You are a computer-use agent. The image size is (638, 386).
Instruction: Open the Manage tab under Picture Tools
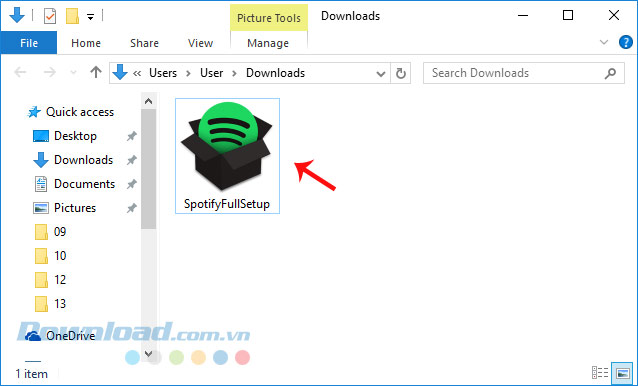click(268, 43)
